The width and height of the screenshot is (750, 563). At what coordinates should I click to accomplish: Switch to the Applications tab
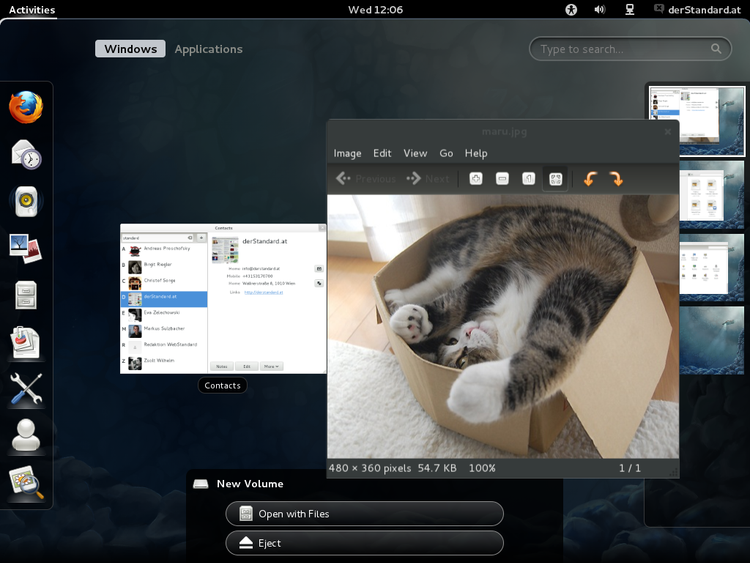(208, 49)
